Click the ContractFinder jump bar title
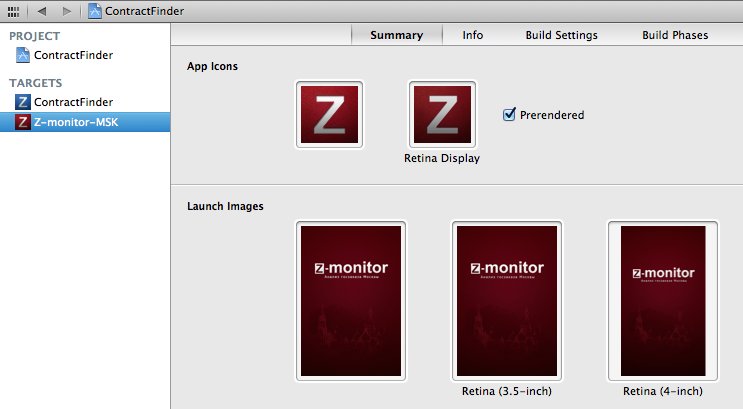Image resolution: width=743 pixels, height=409 pixels. point(144,11)
